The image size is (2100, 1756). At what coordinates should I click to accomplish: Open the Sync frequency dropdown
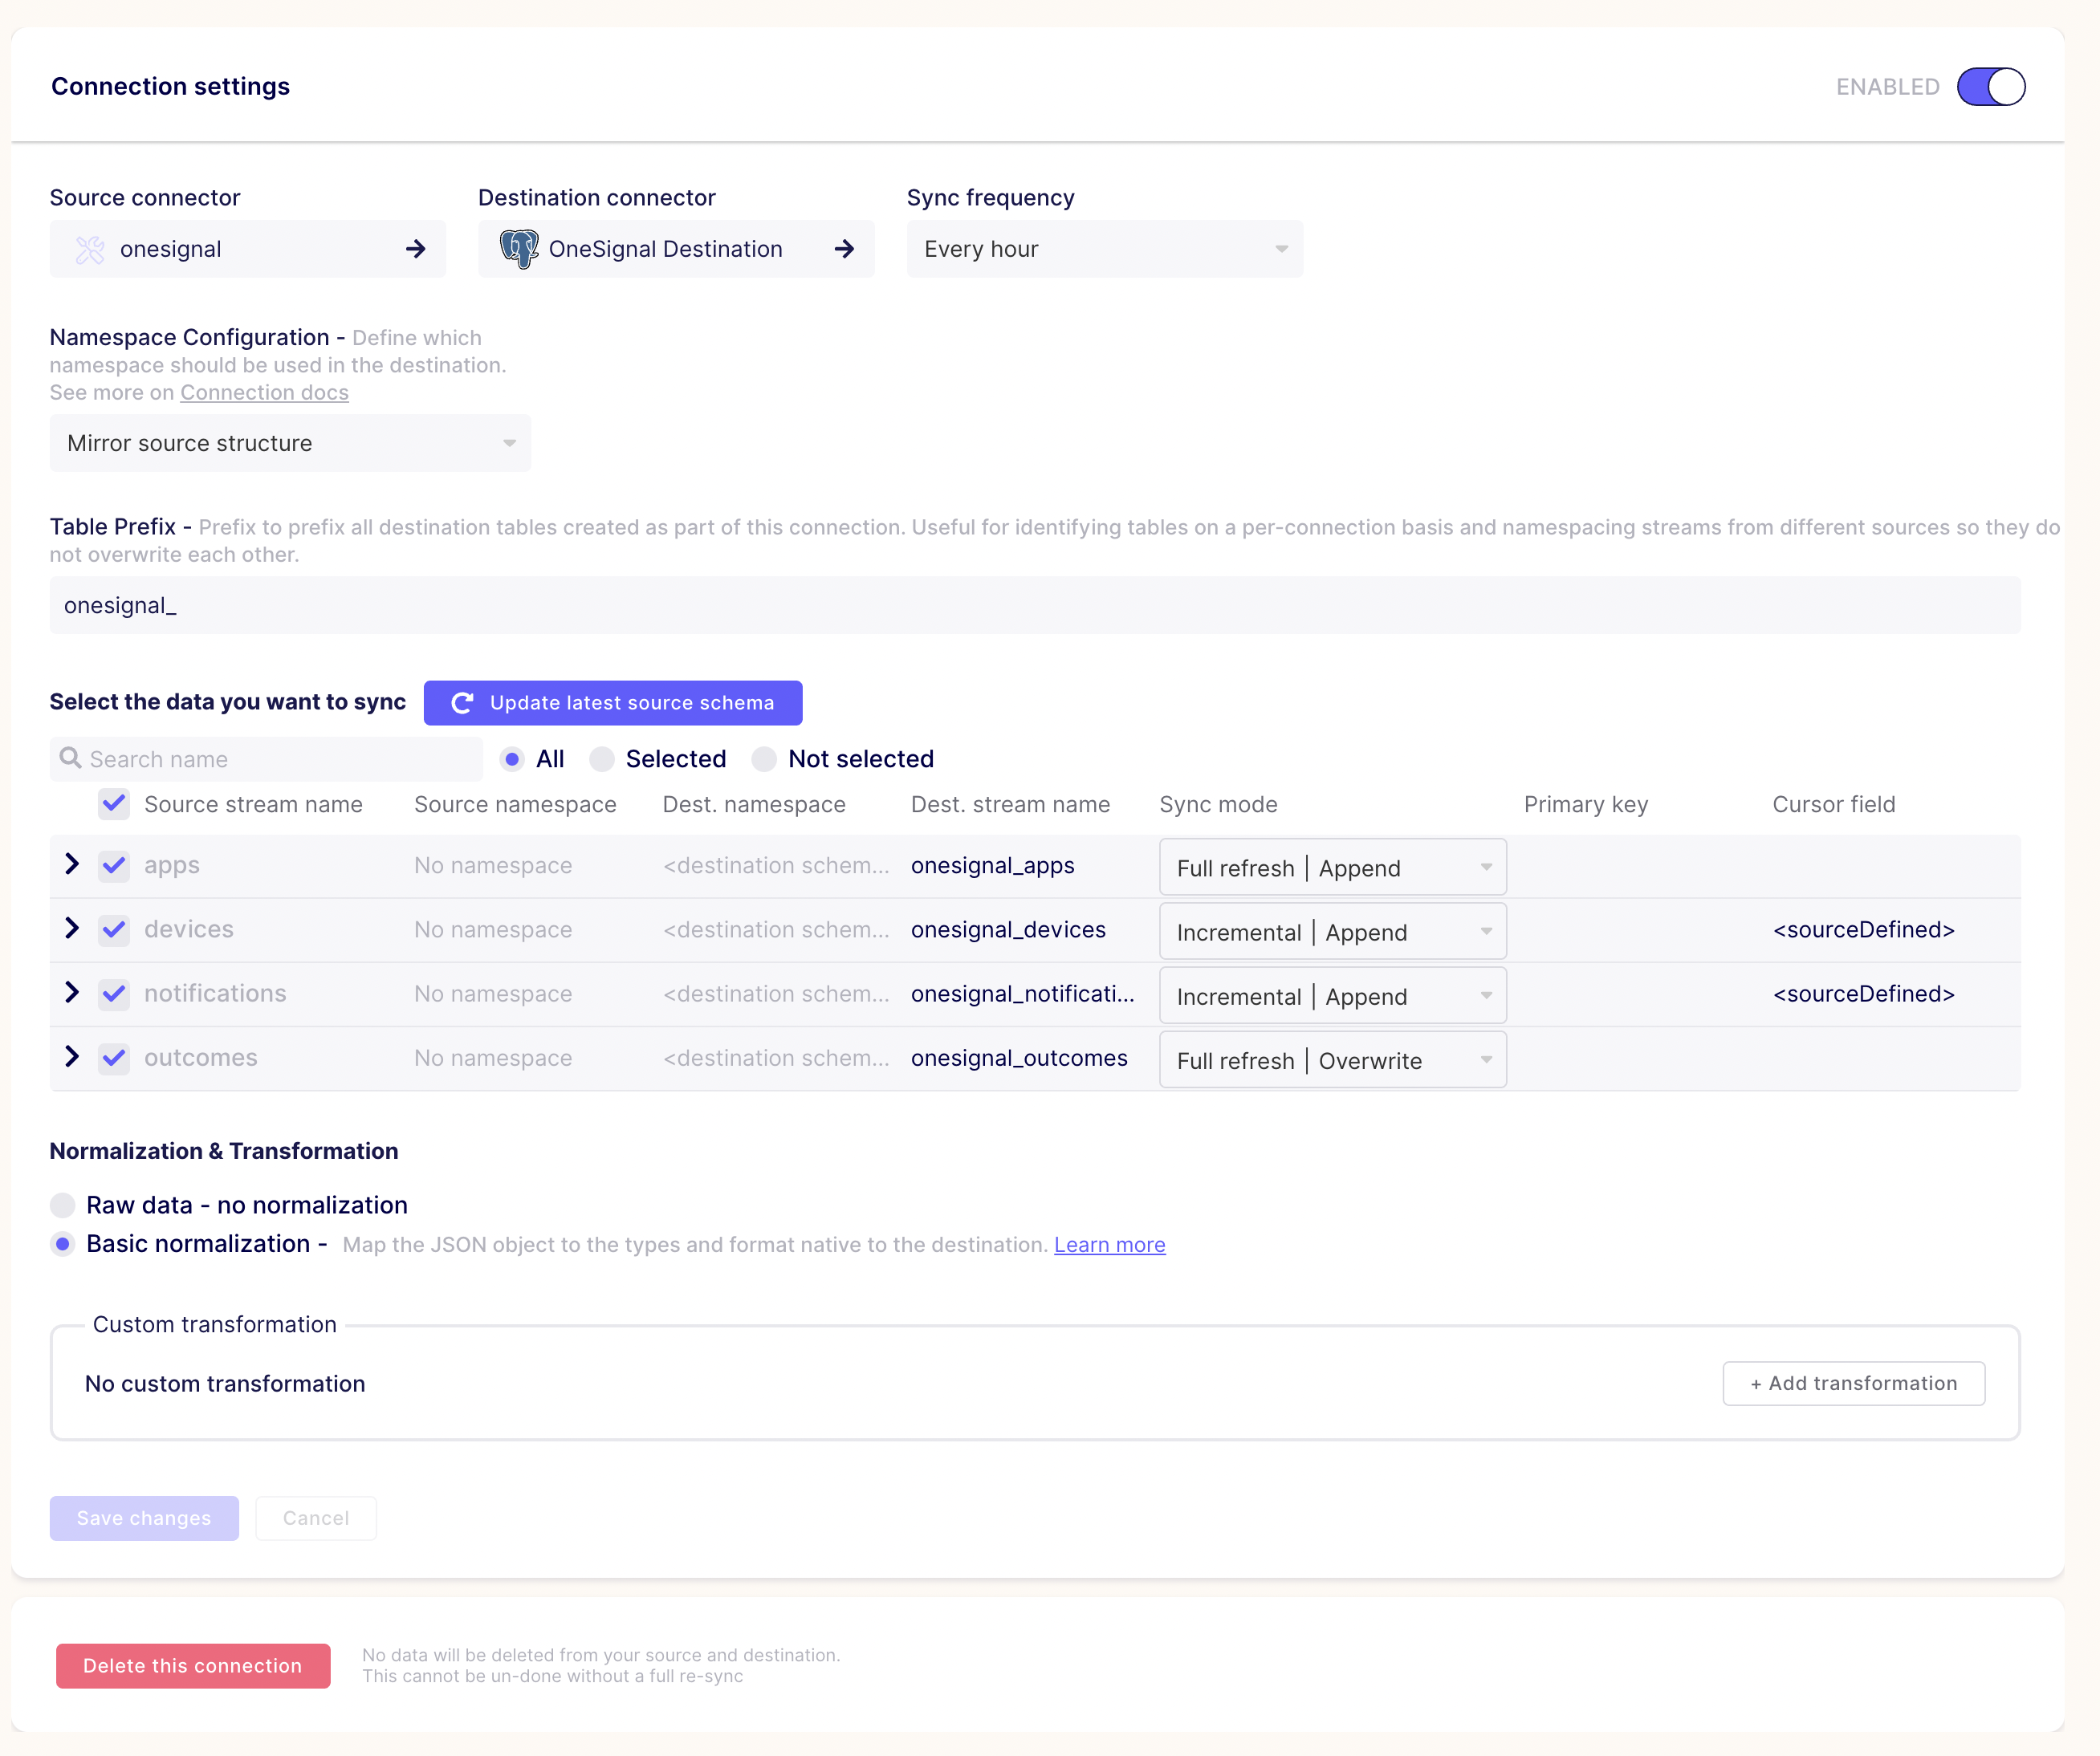[x=1104, y=249]
